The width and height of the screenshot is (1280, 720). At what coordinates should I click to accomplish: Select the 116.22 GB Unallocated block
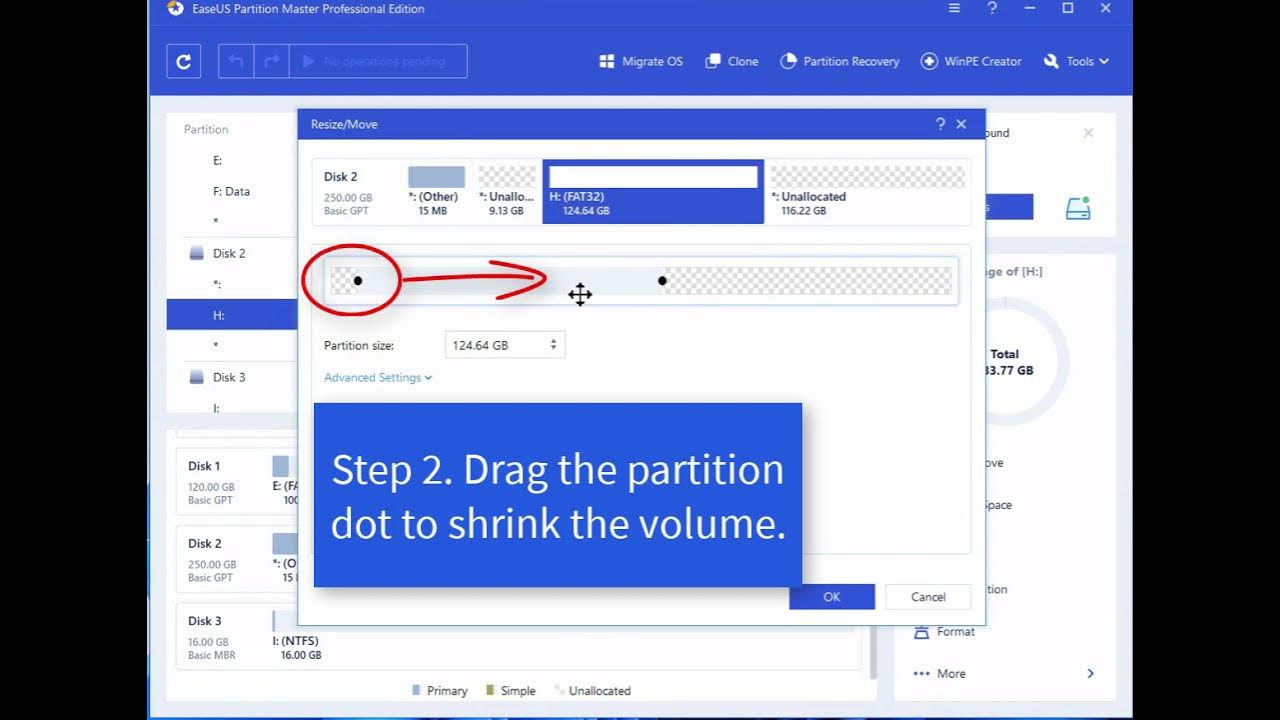[867, 191]
